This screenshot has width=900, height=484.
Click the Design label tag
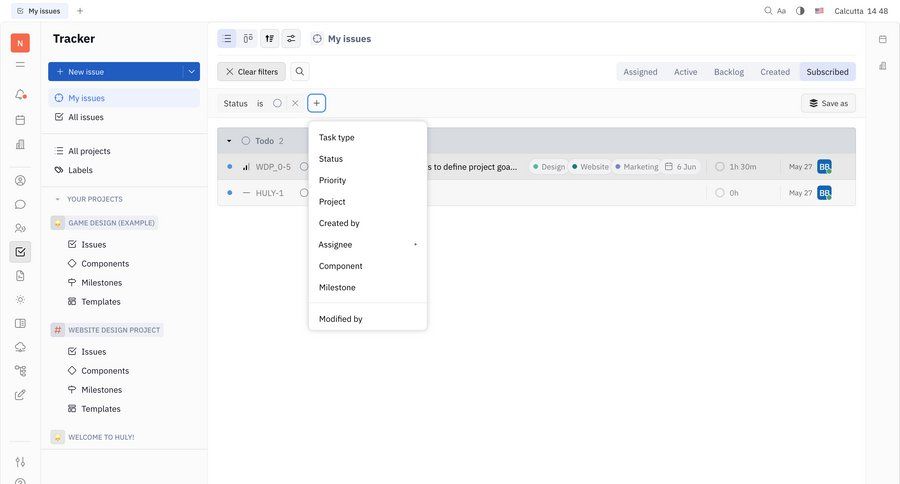[x=549, y=167]
